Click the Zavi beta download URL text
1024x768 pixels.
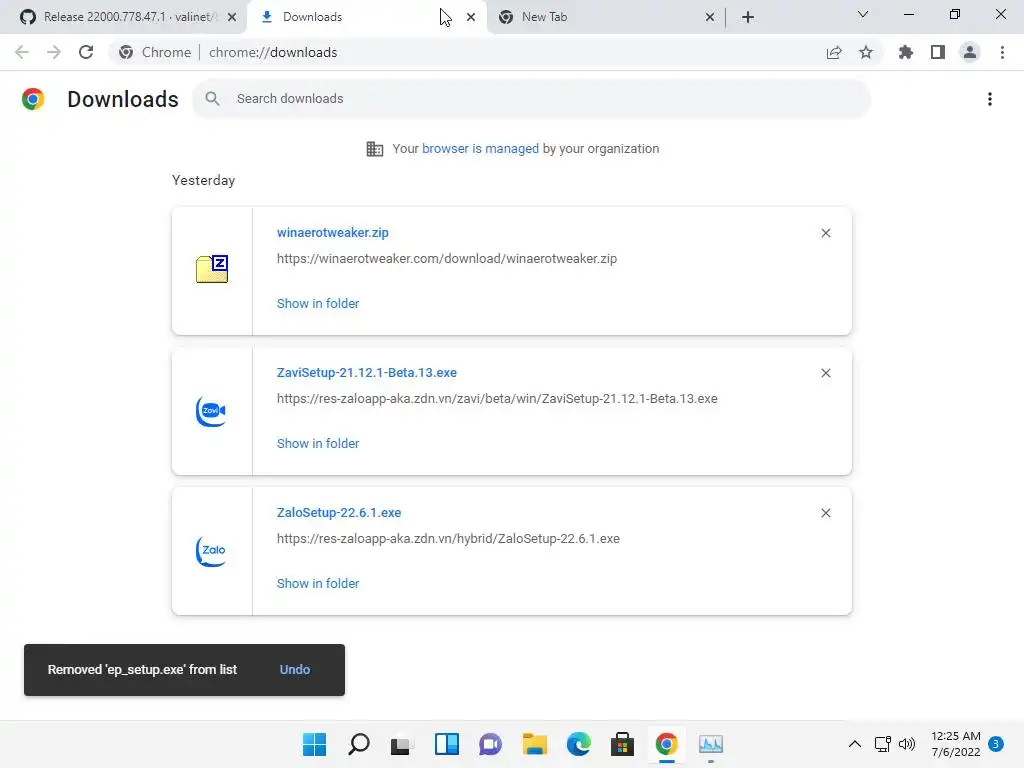(497, 398)
